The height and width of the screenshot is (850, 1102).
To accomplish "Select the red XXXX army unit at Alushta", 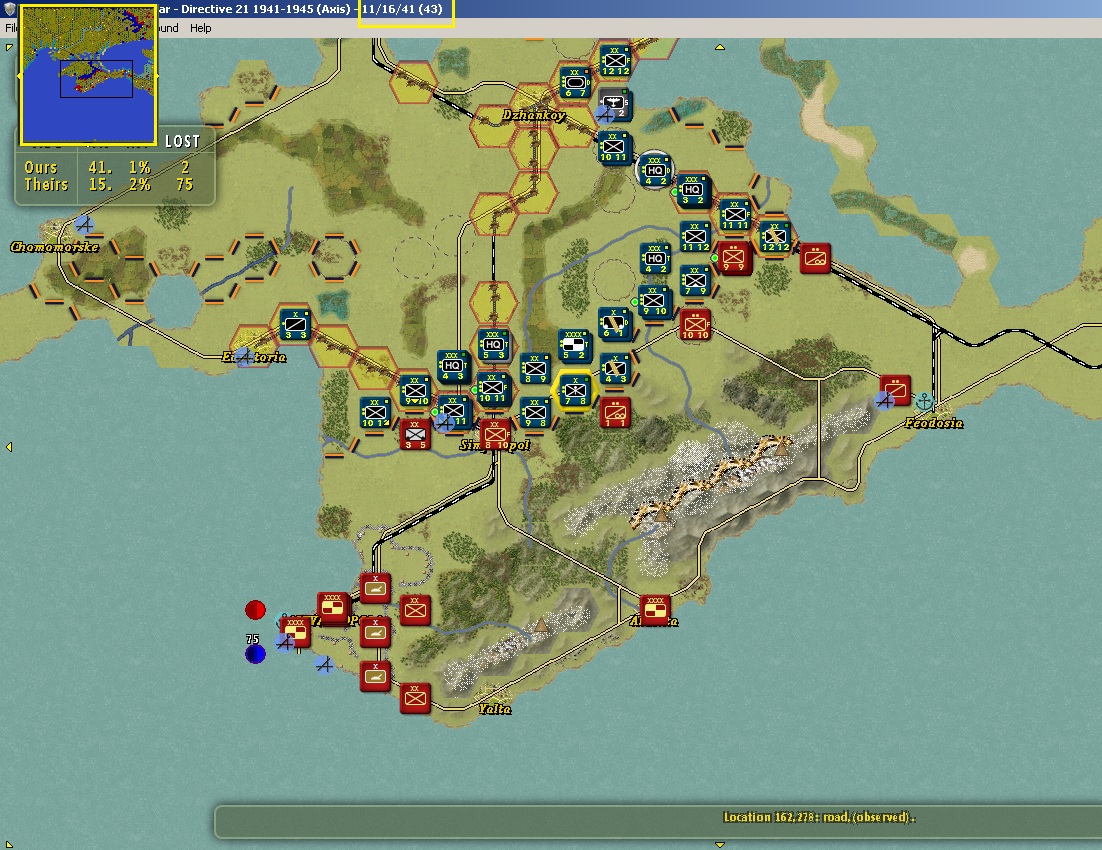I will (654, 610).
